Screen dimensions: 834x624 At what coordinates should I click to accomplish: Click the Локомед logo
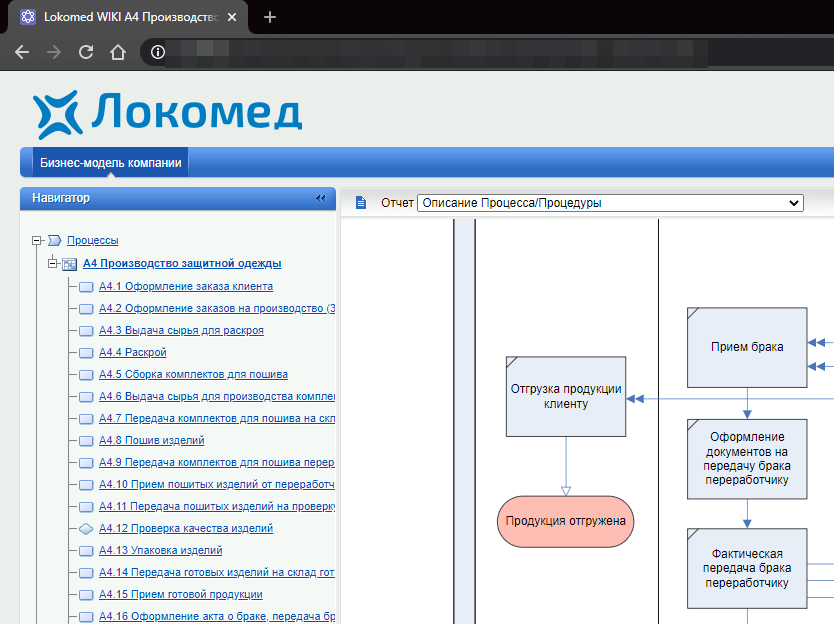167,113
